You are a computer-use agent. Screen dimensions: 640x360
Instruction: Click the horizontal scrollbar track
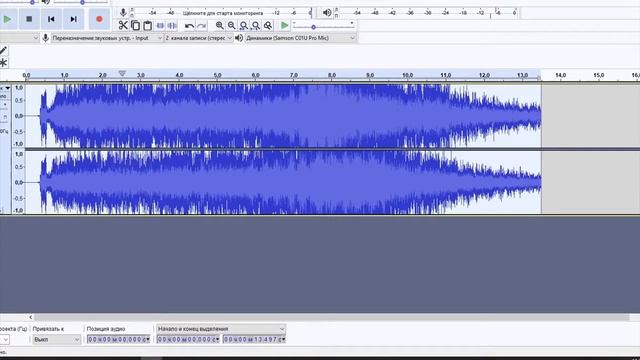point(331,317)
